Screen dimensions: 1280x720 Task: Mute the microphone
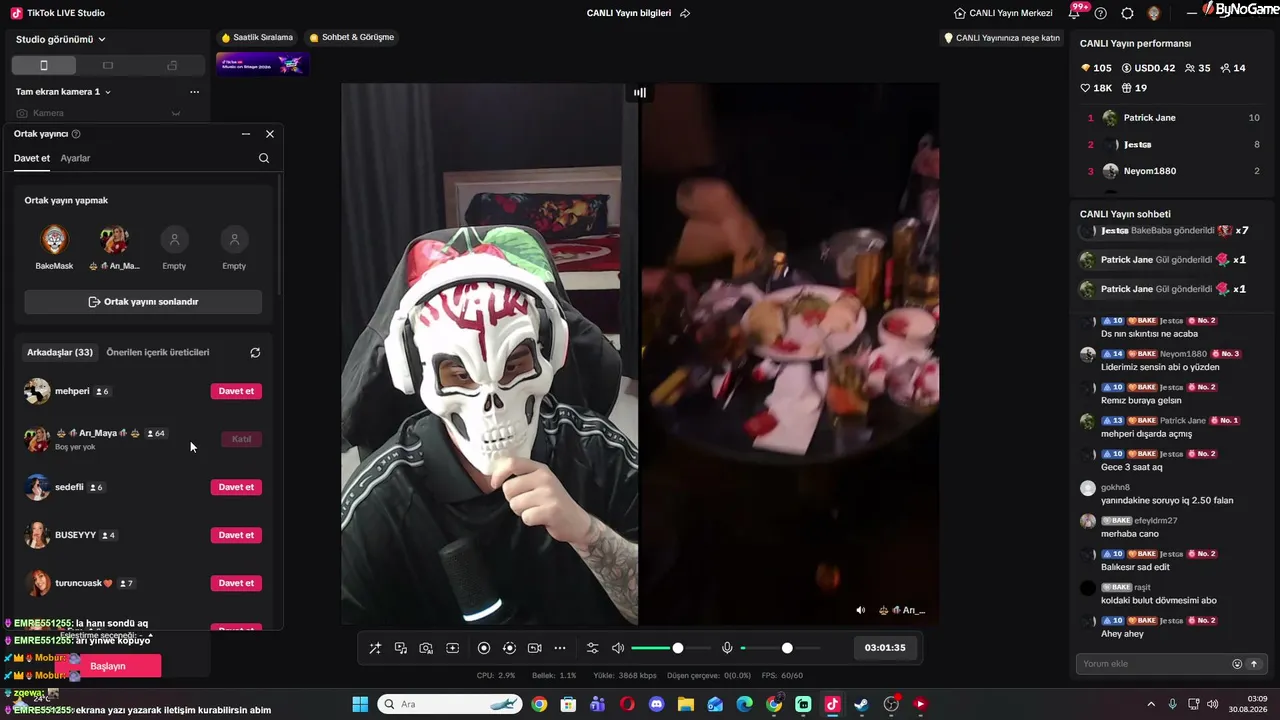point(727,648)
